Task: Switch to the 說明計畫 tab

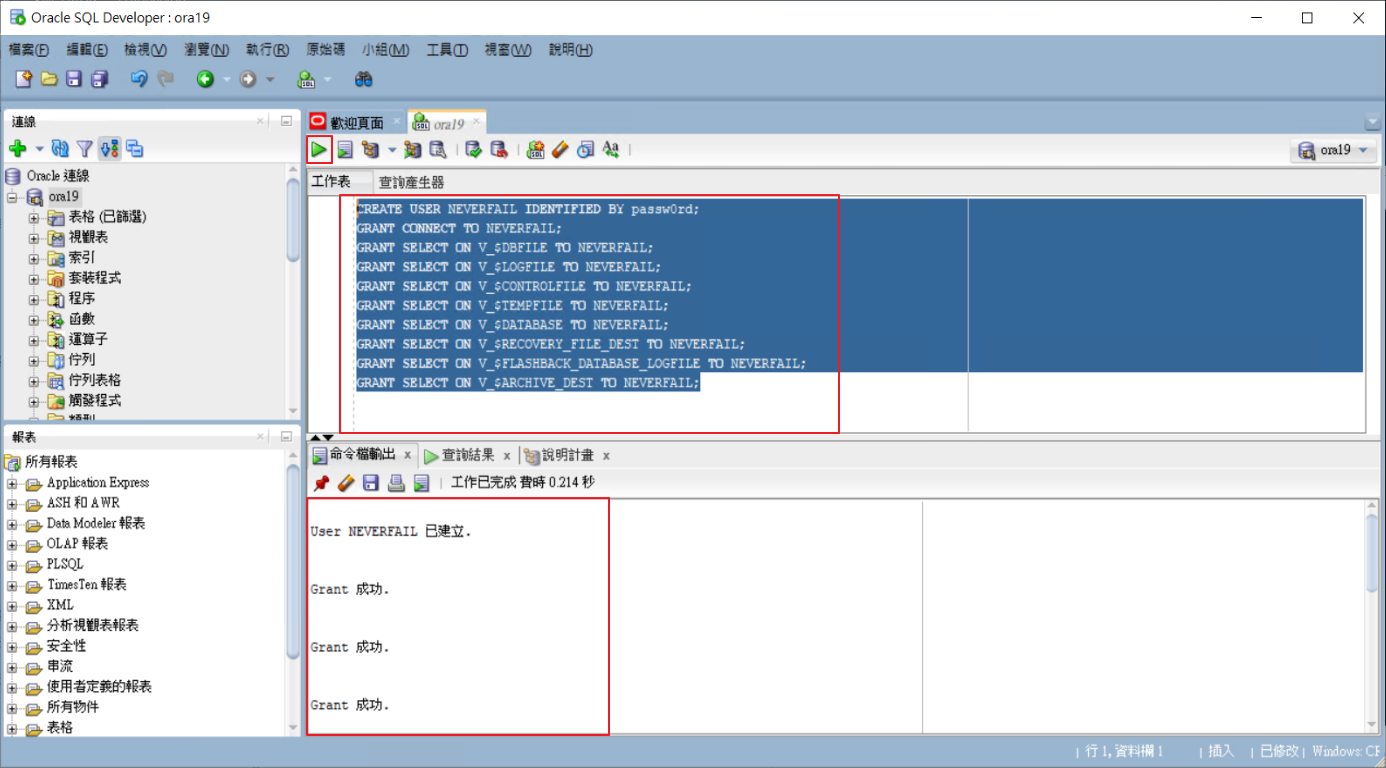Action: point(567,455)
